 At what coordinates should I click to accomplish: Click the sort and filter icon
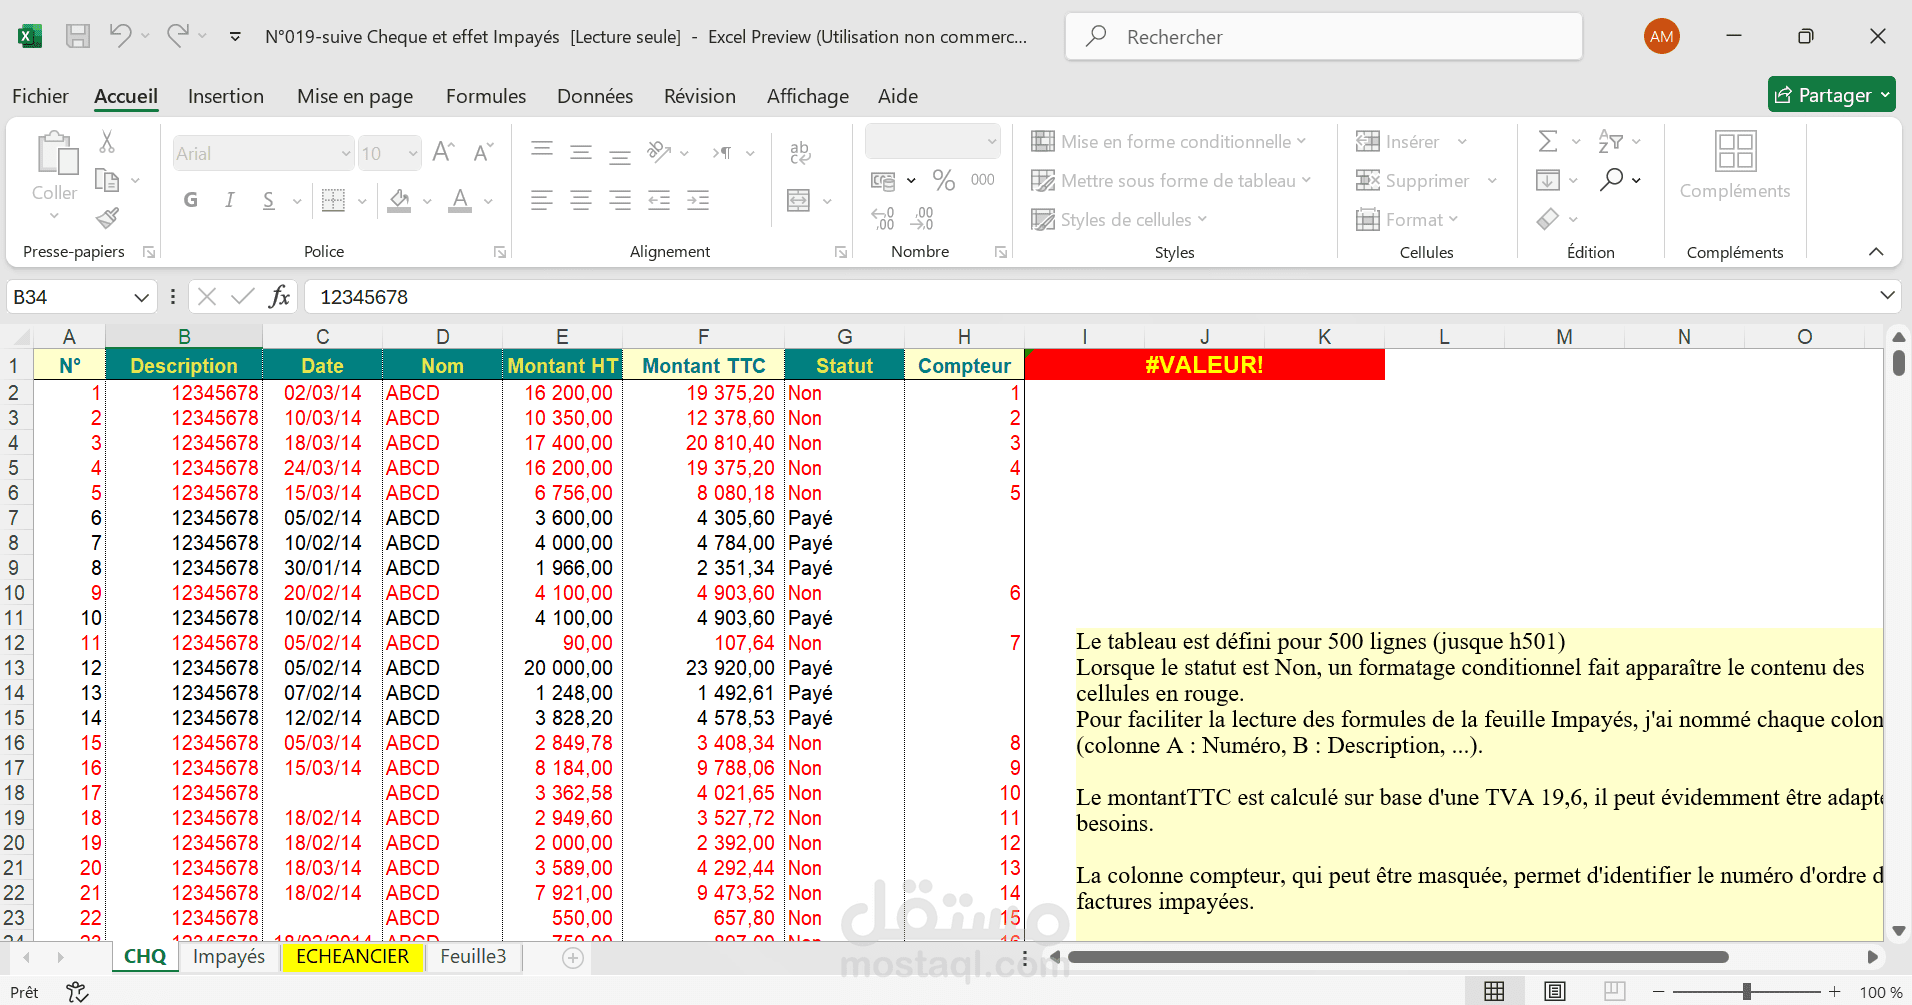(x=1610, y=141)
